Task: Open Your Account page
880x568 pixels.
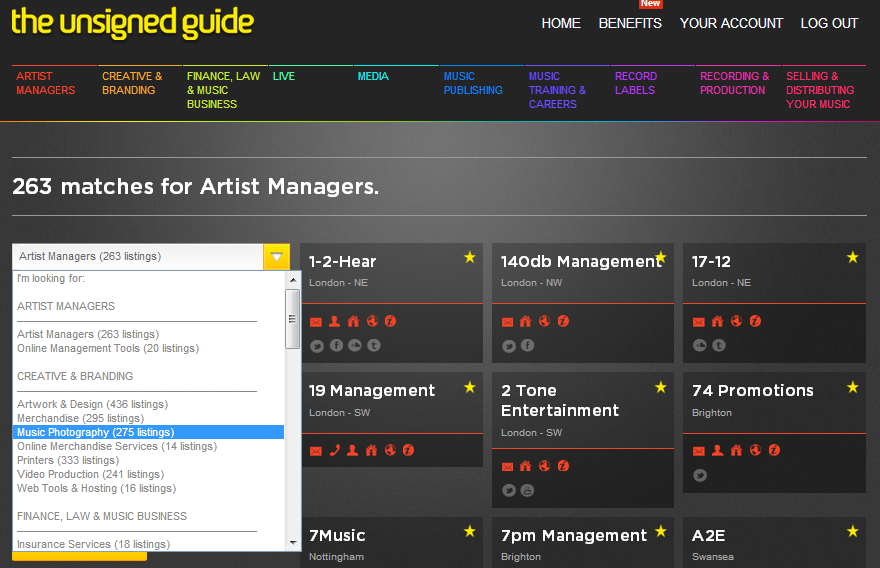Action: tap(731, 23)
